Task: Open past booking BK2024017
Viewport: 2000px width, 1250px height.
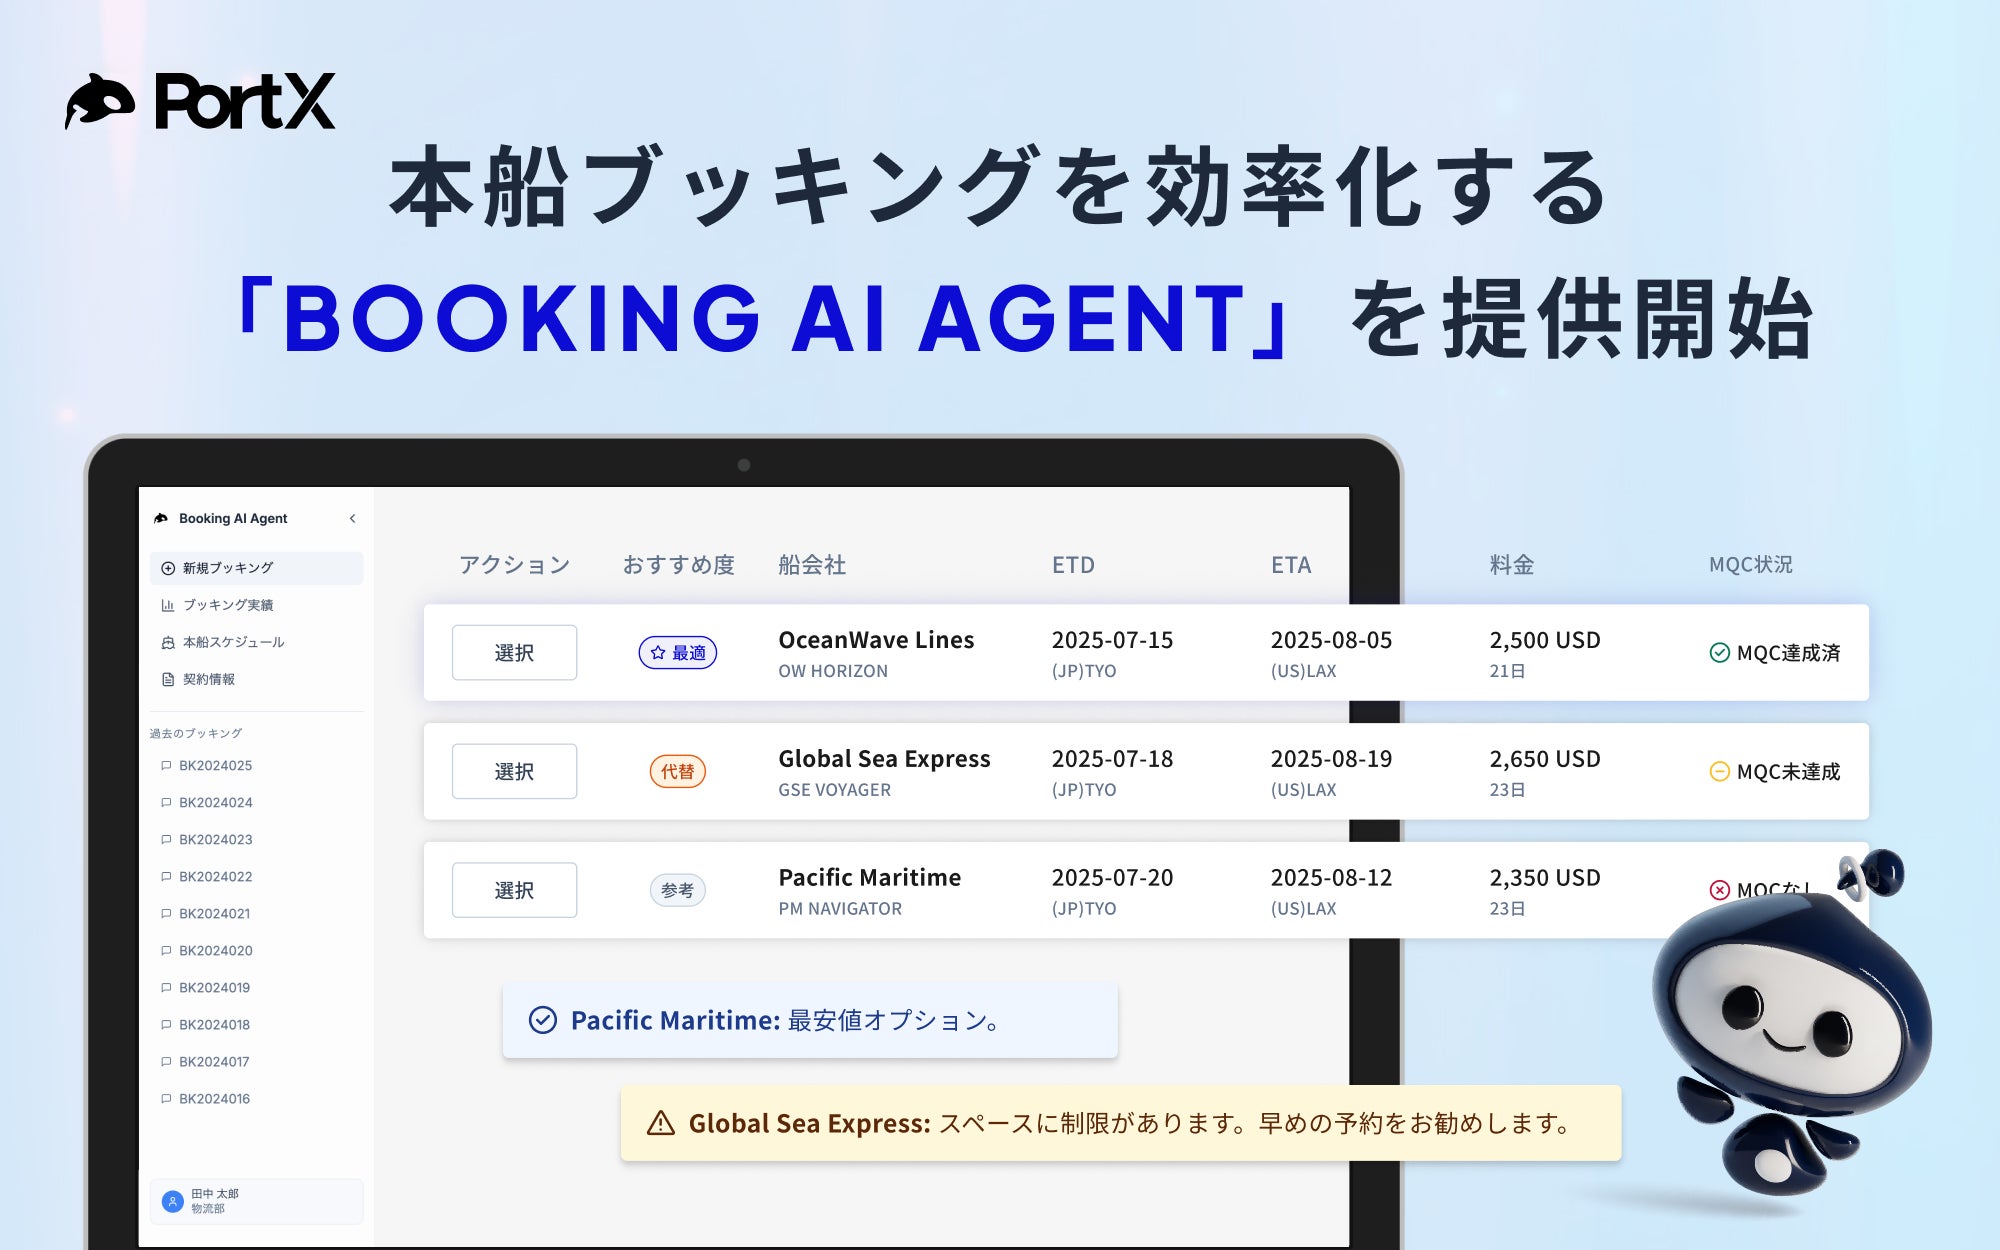Action: [x=215, y=1062]
